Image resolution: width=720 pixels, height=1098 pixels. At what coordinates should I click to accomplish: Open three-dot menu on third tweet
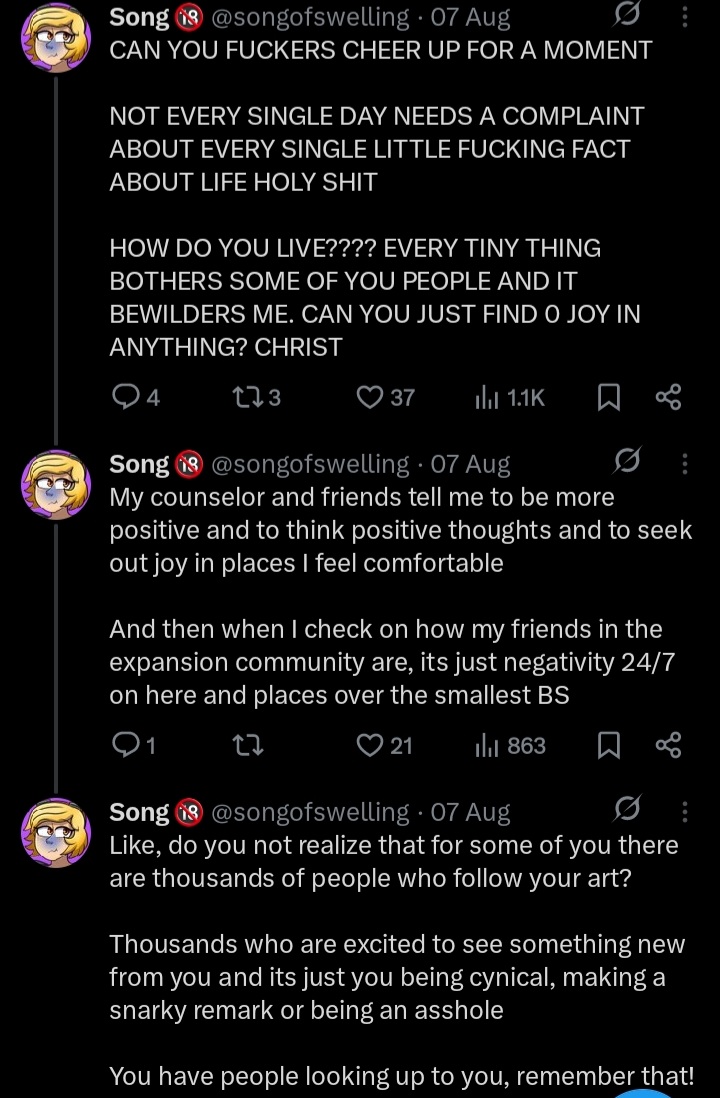tap(684, 811)
